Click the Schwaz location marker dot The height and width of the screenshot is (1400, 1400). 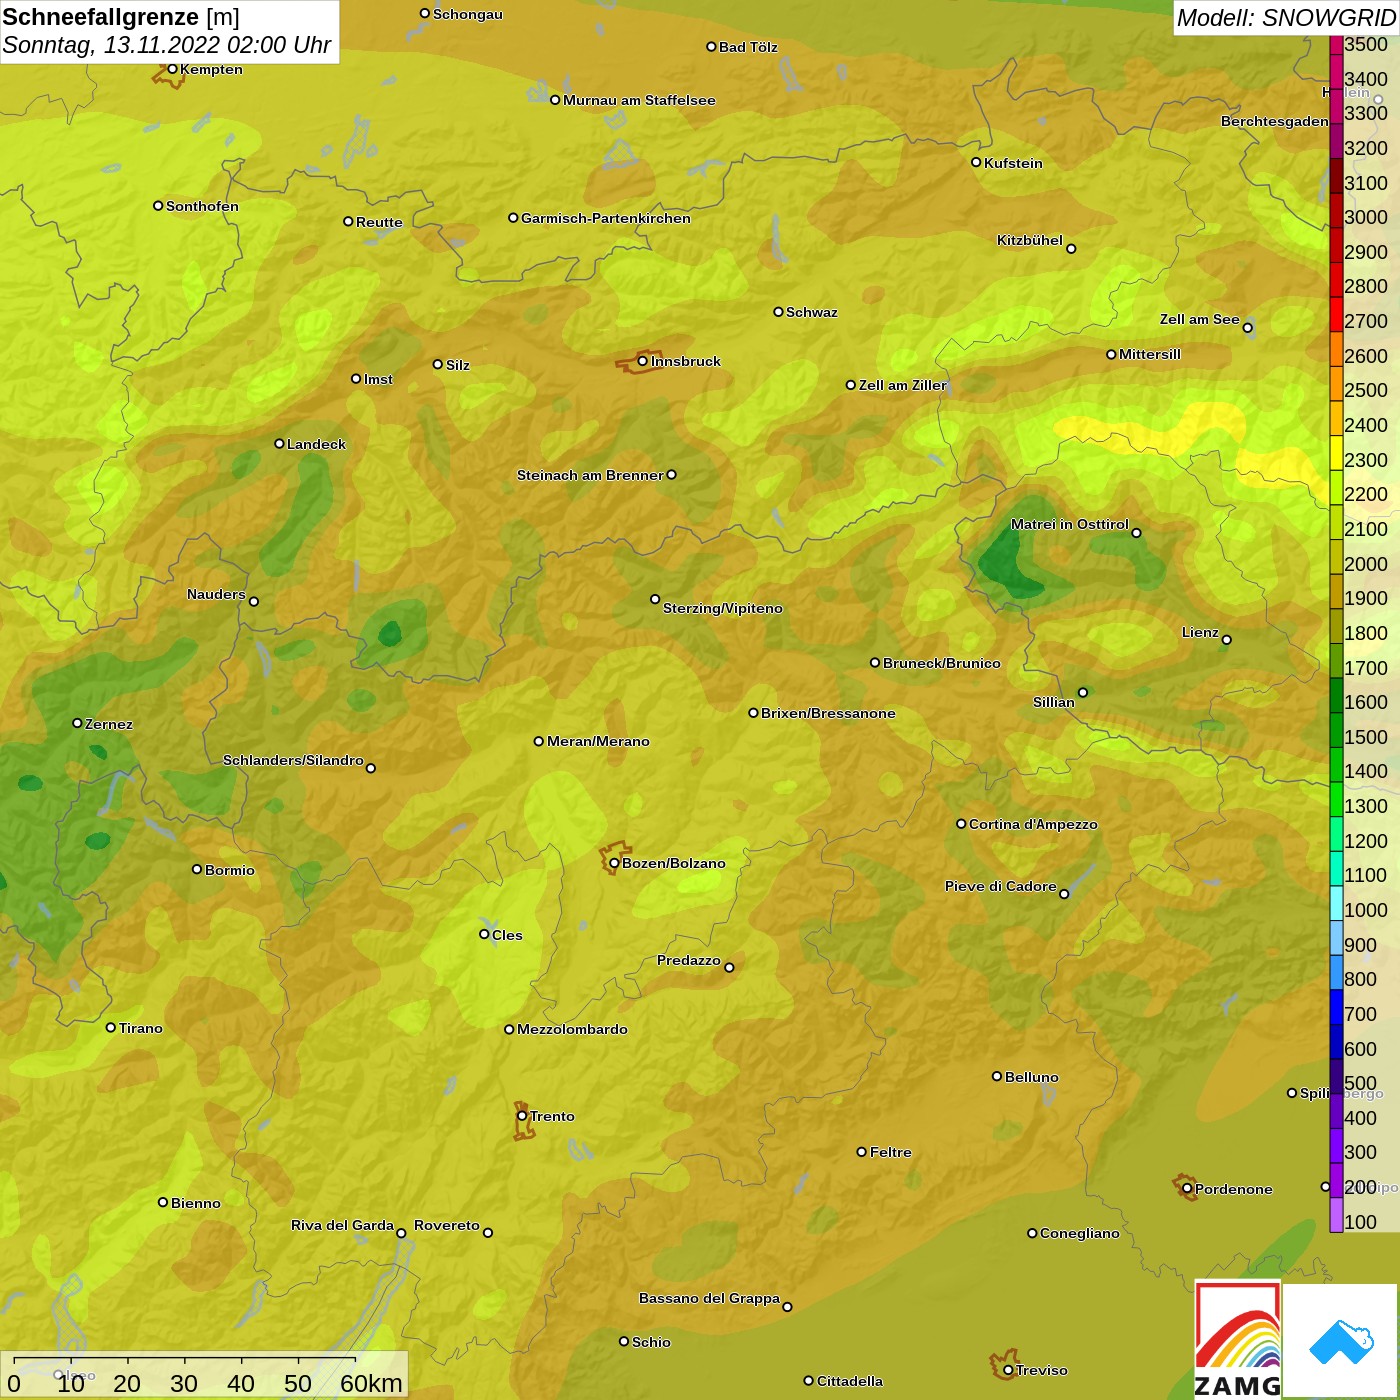click(778, 312)
